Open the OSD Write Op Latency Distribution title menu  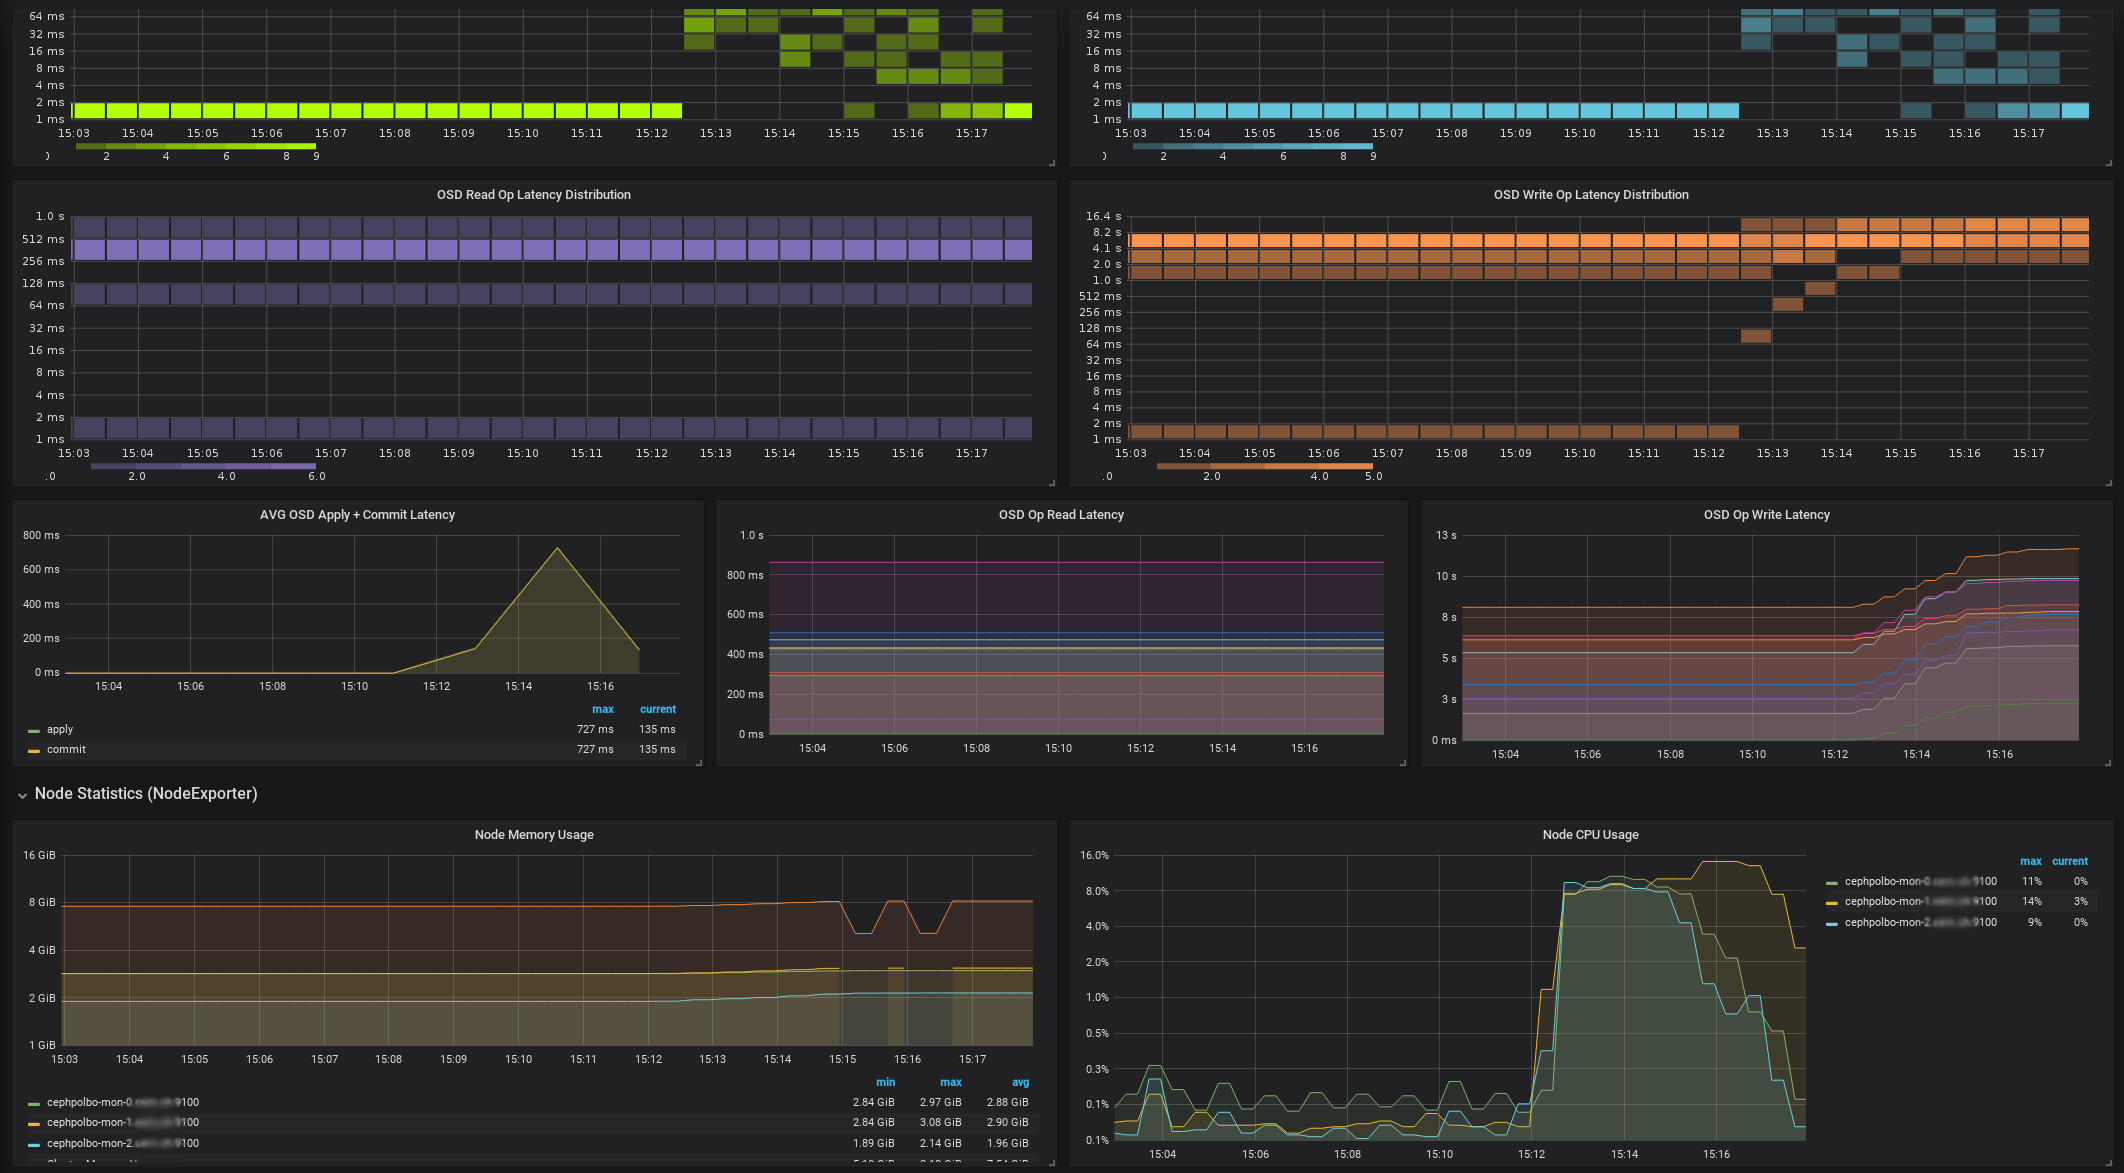click(1590, 195)
